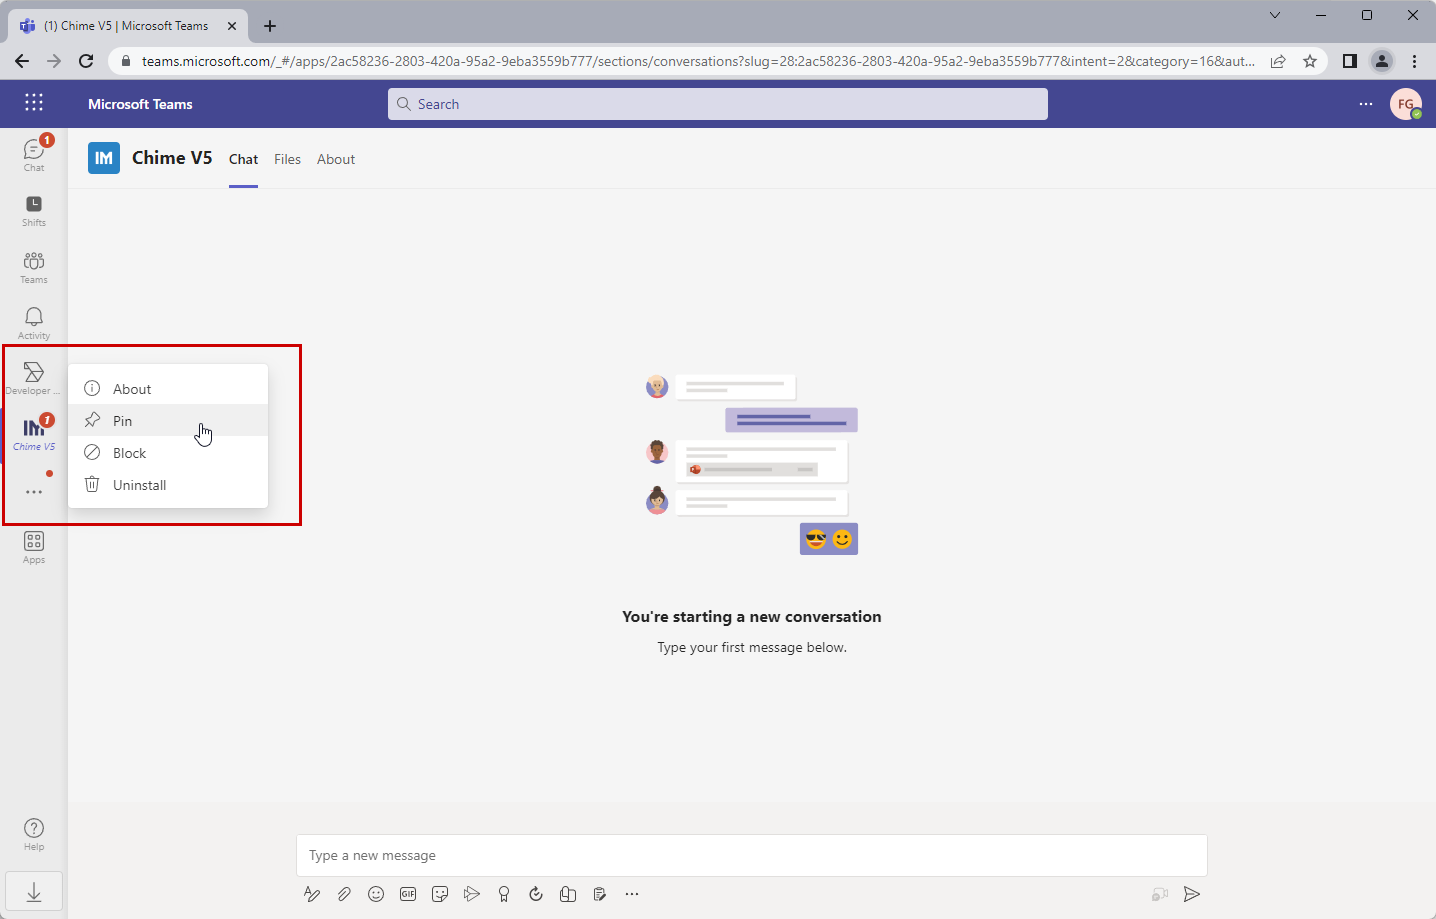Image resolution: width=1436 pixels, height=919 pixels.
Task: Switch to the Files tab
Action: click(x=287, y=159)
